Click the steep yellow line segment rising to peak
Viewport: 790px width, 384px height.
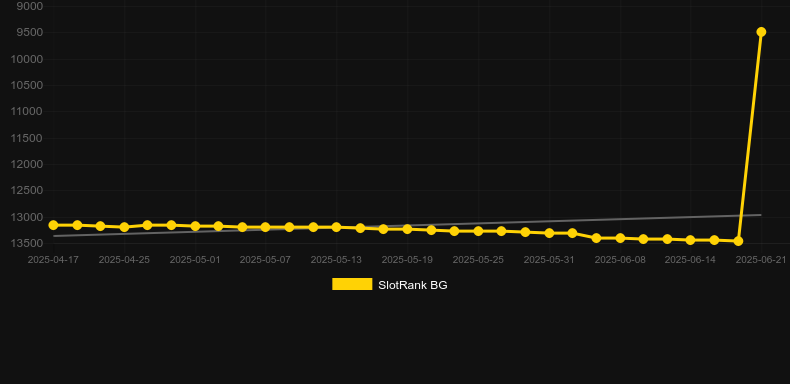tap(750, 136)
